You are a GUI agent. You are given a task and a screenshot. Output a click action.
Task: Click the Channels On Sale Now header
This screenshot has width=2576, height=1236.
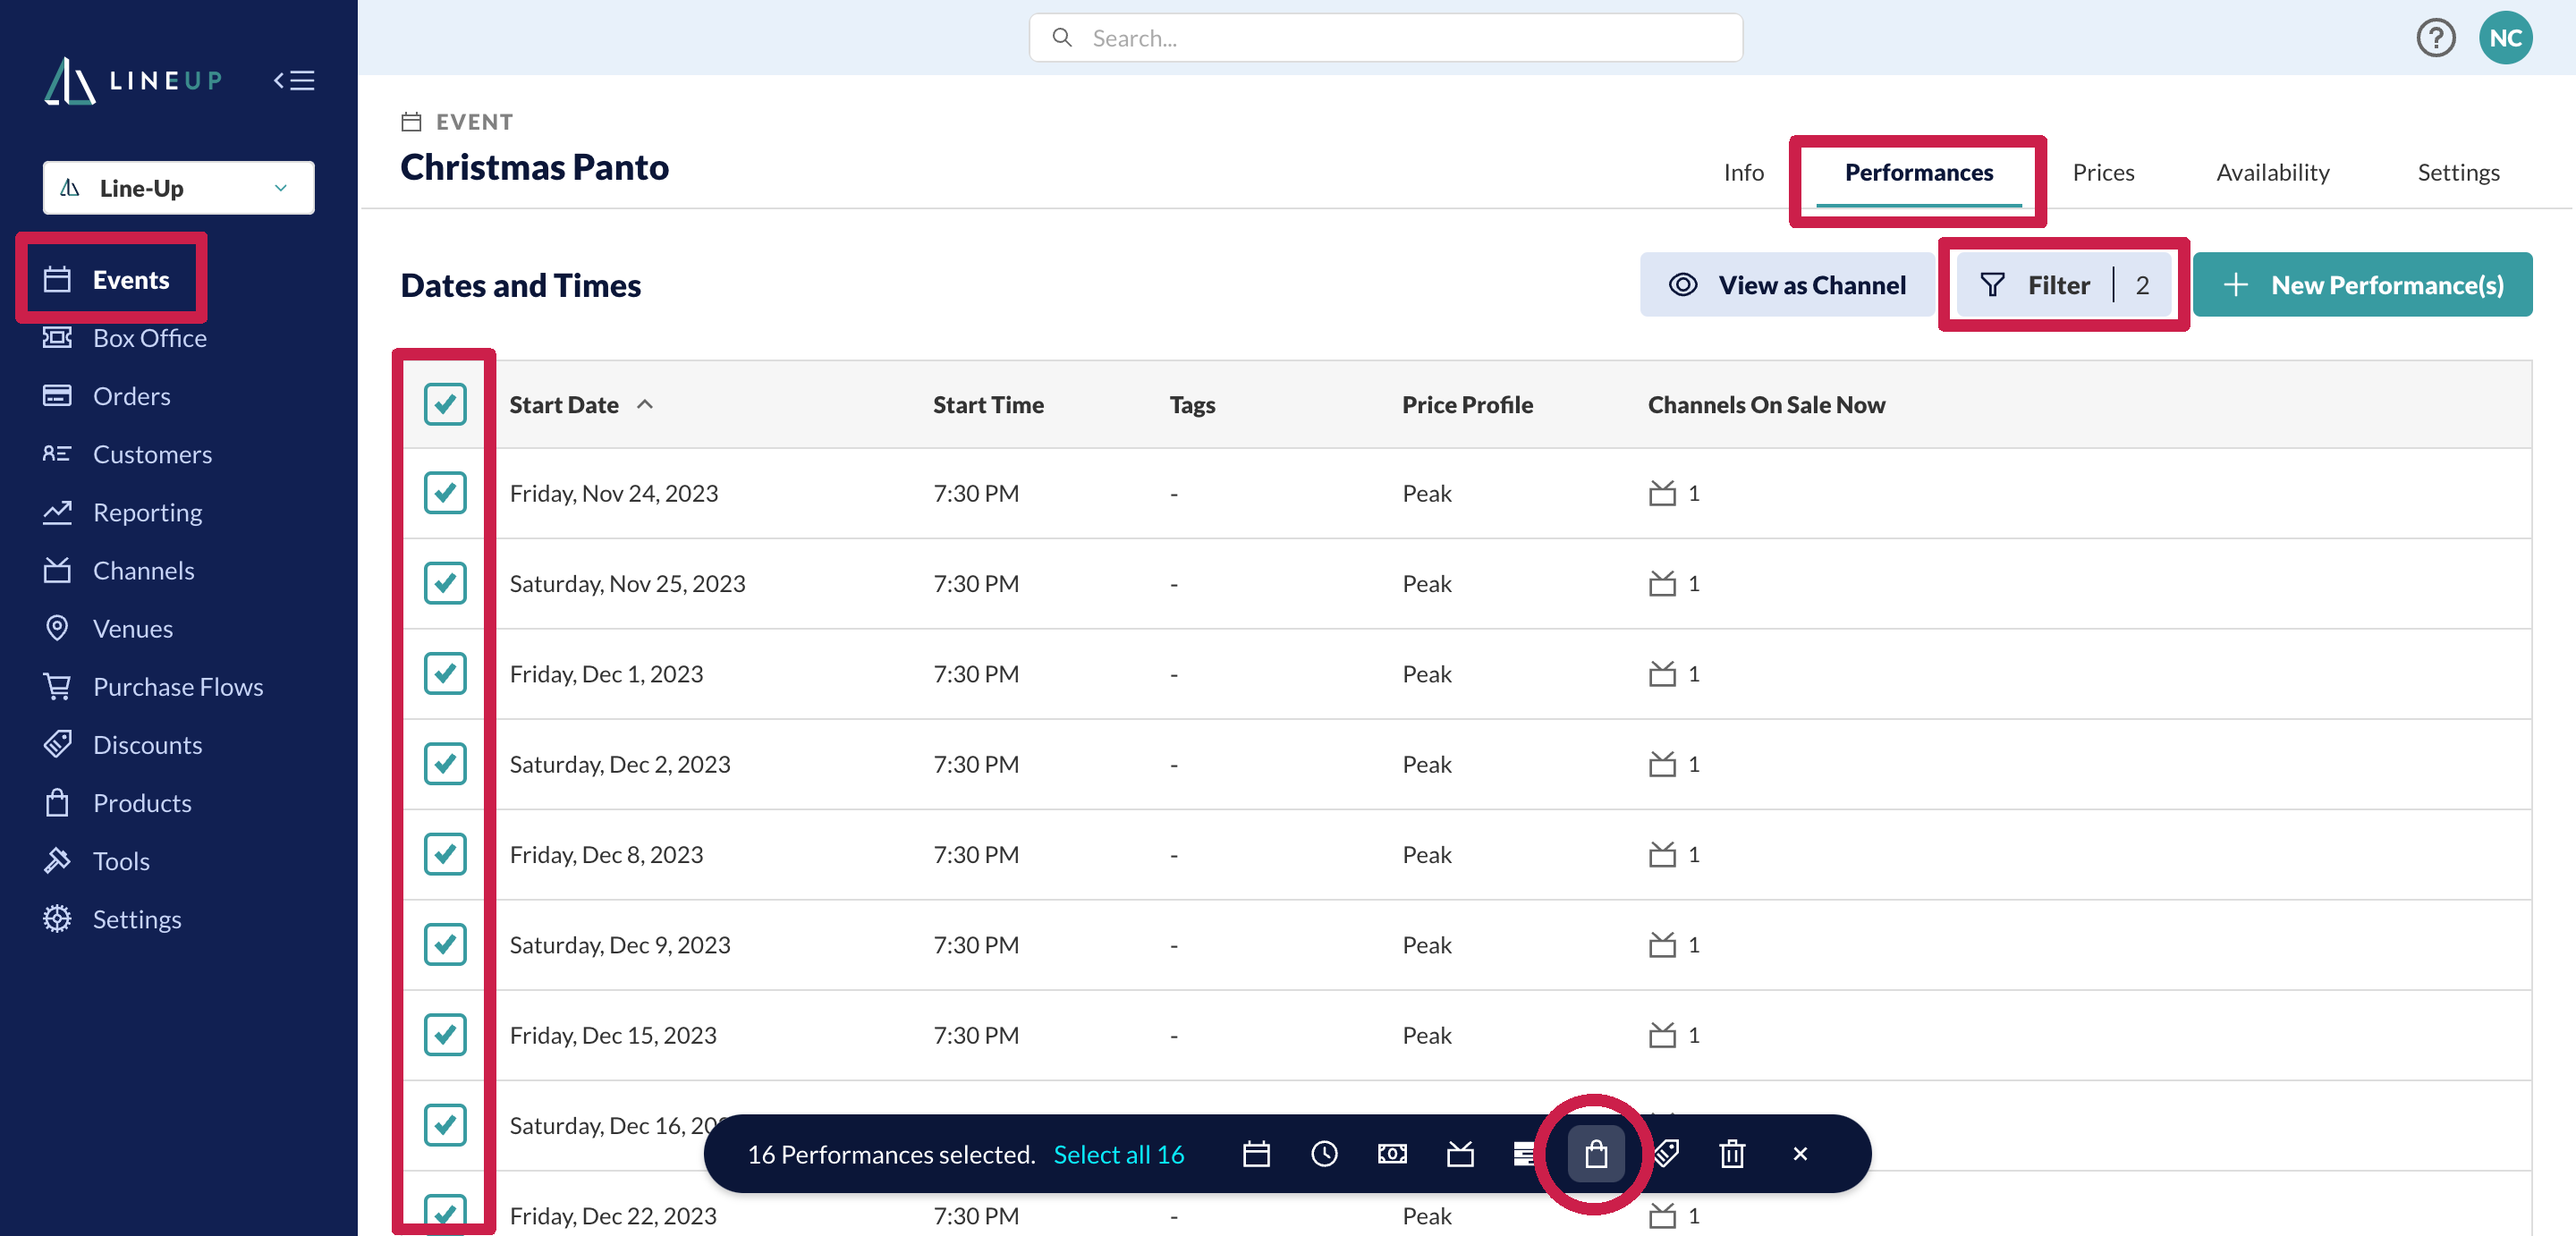[x=1766, y=404]
